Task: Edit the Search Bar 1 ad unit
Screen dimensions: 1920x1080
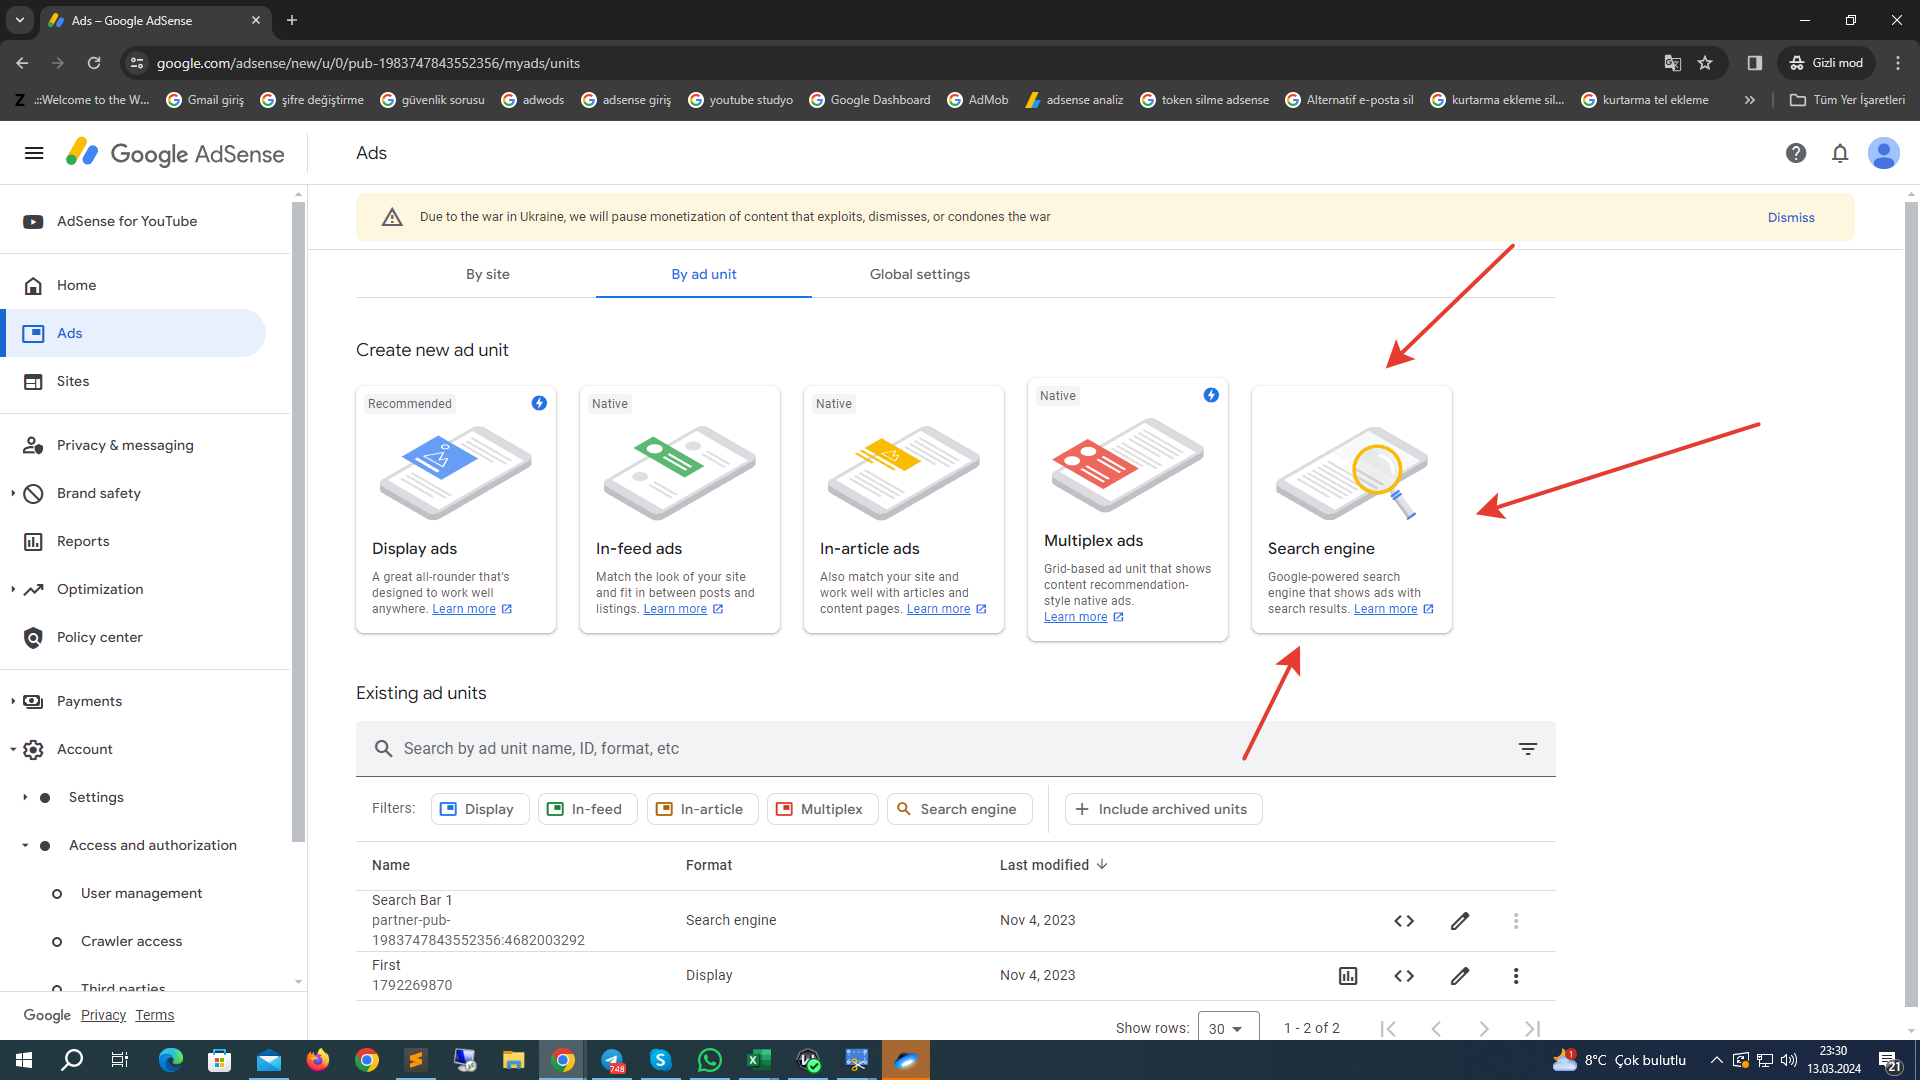Action: [x=1460, y=921]
